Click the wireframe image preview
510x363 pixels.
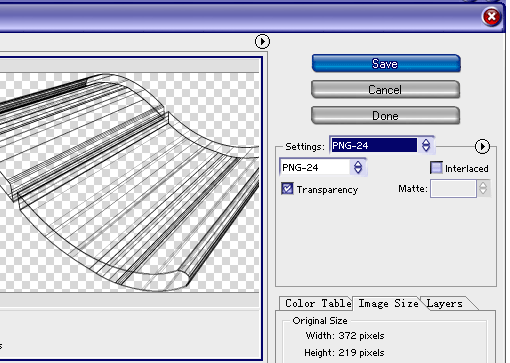click(x=129, y=182)
